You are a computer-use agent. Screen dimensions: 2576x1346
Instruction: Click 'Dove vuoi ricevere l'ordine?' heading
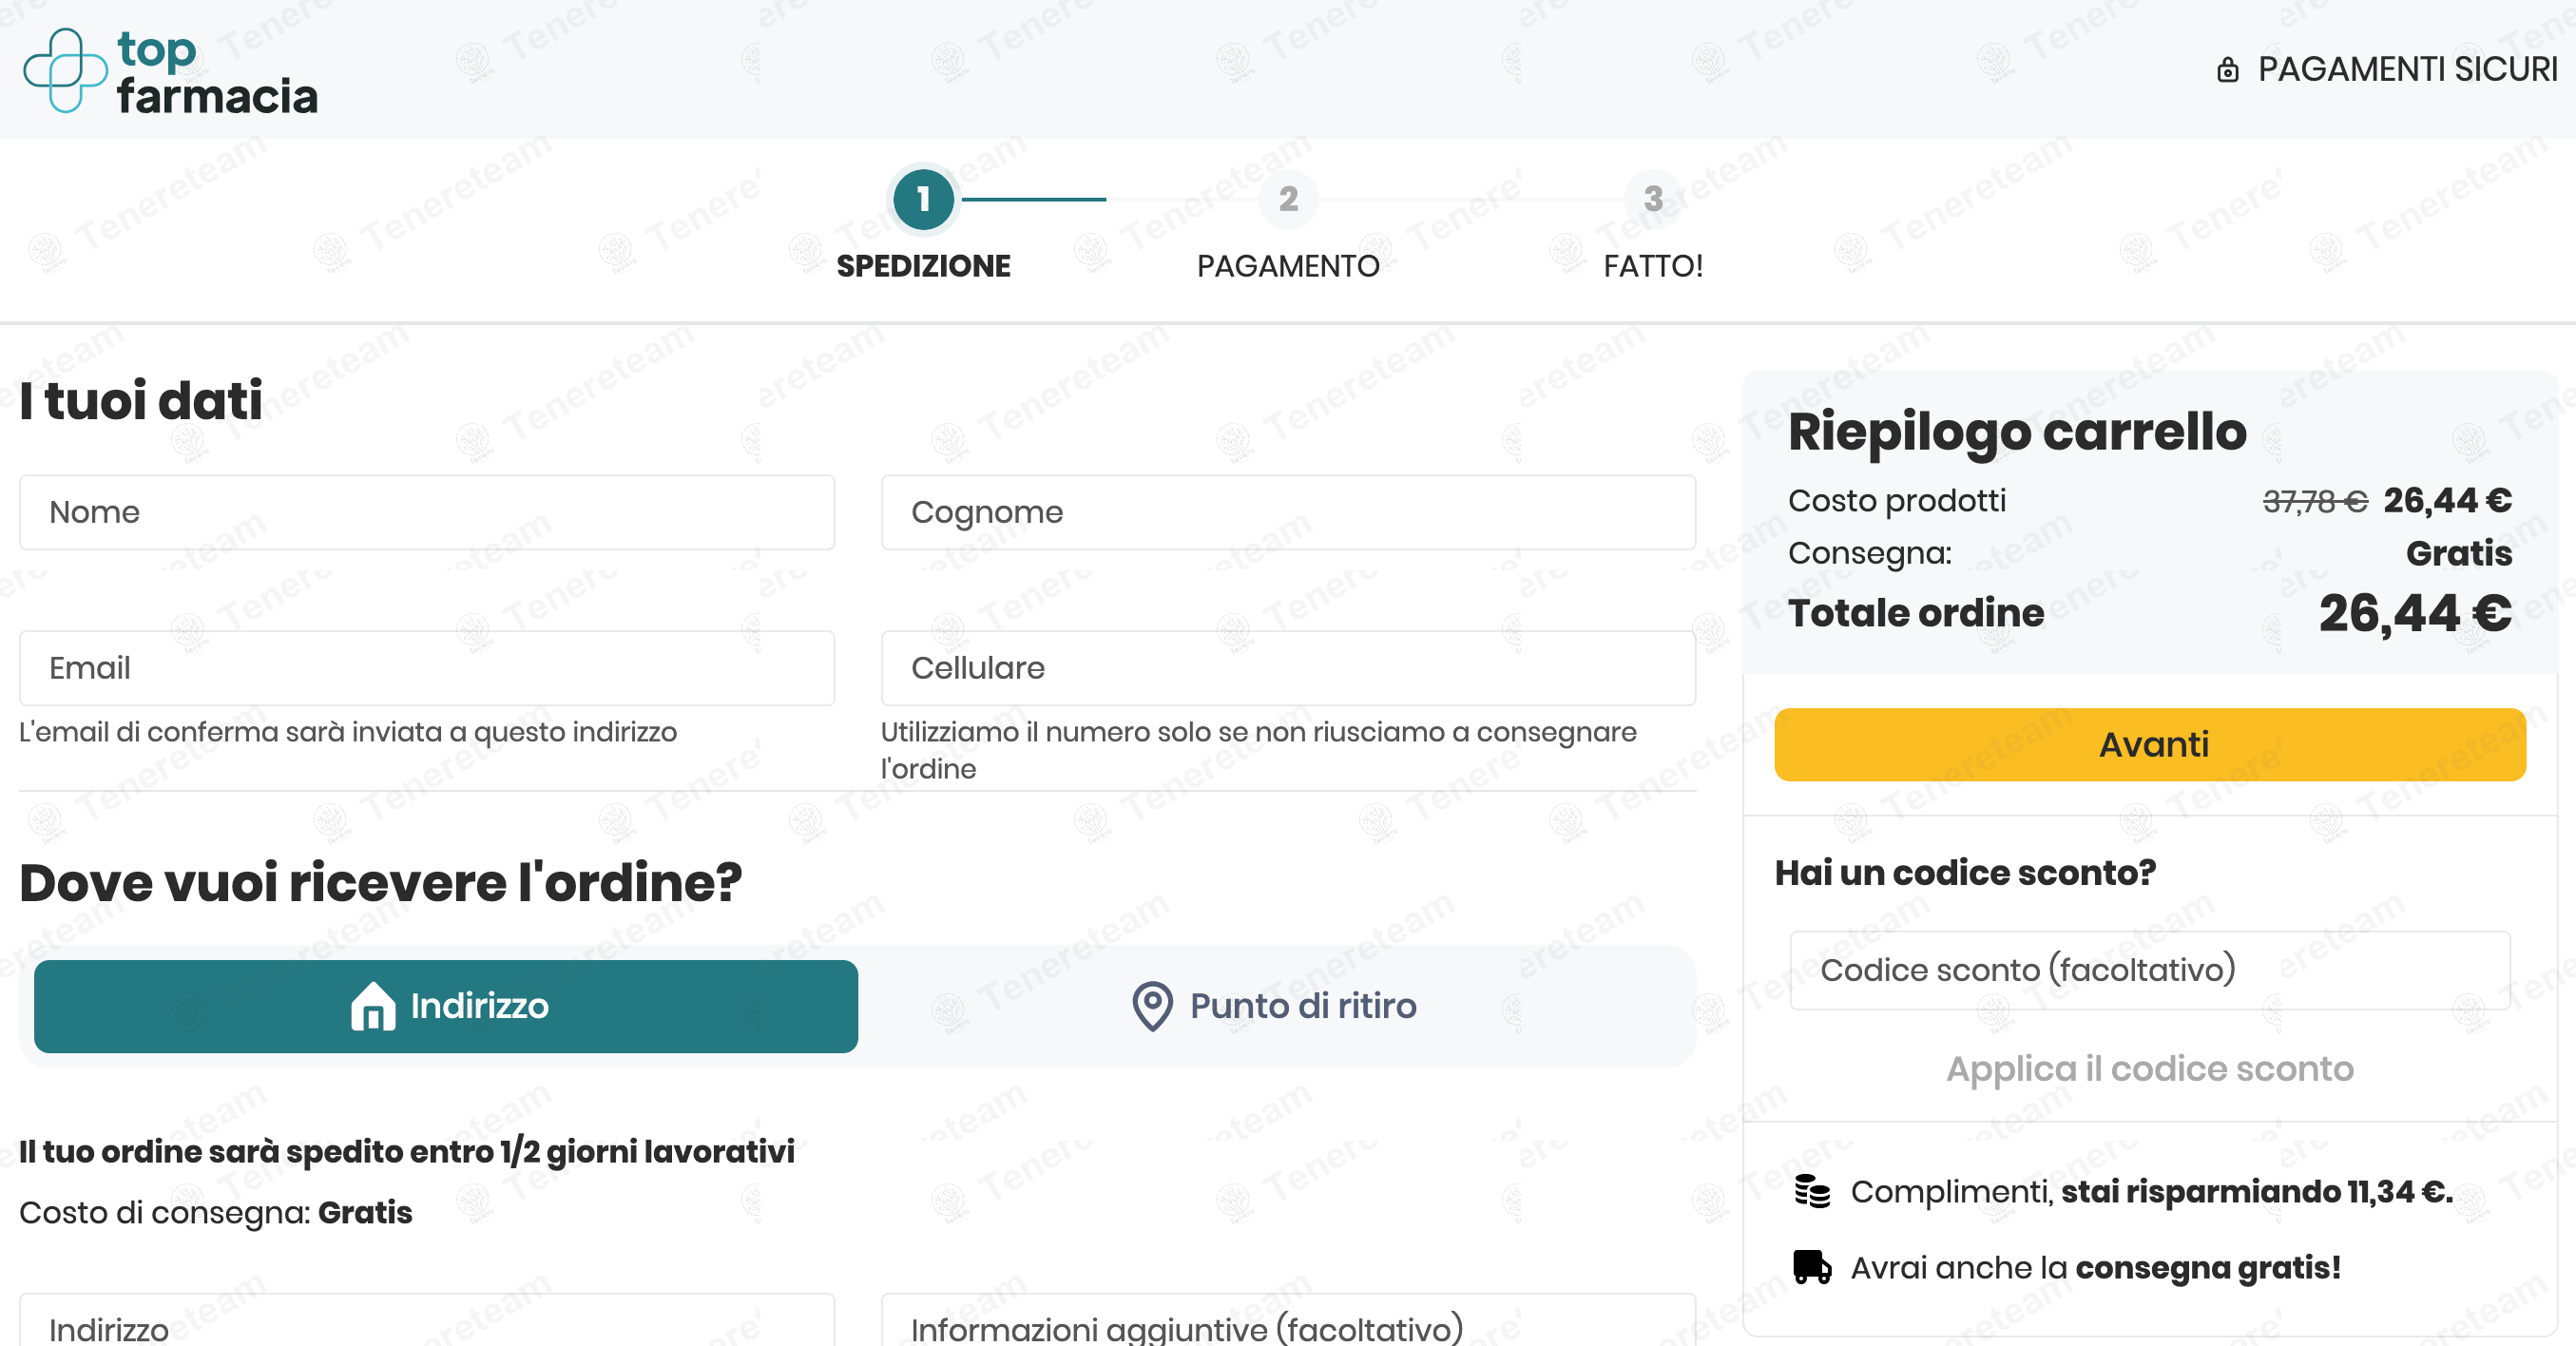coord(381,882)
